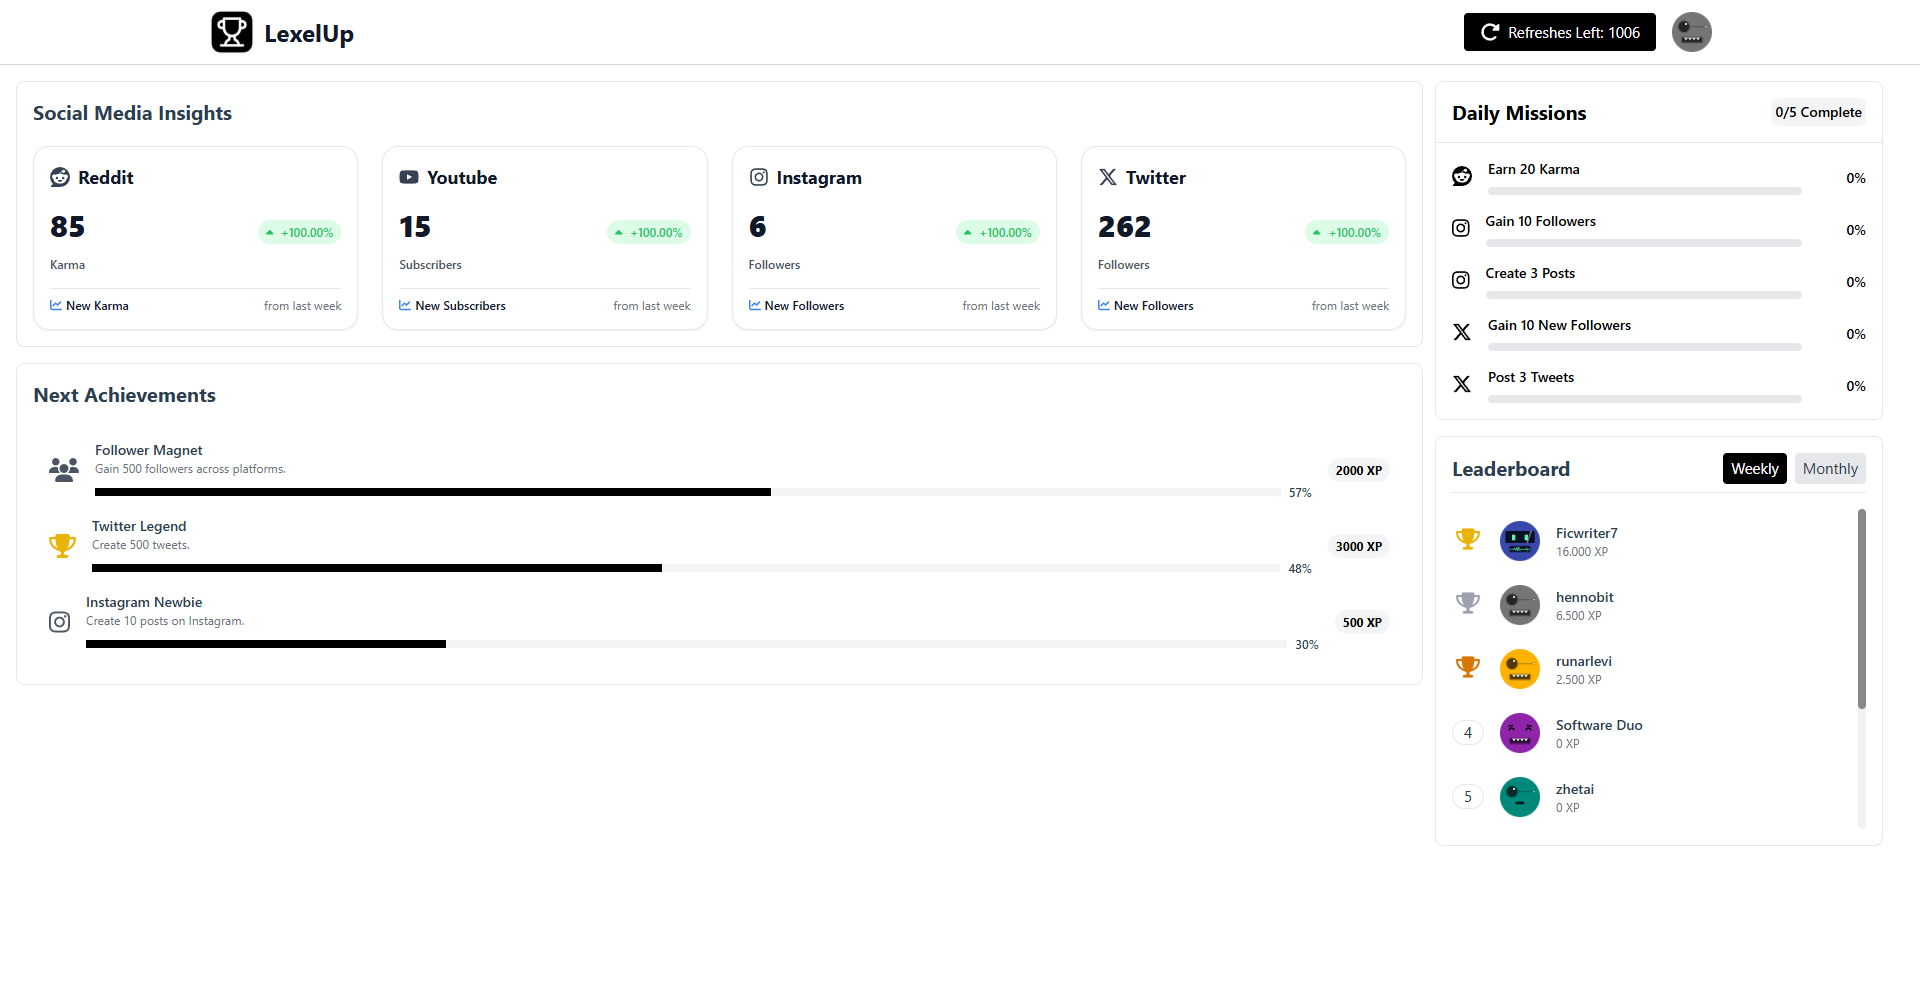This screenshot has width=1920, height=984.
Task: Click the 262 followers count on Twitter
Action: click(1124, 227)
